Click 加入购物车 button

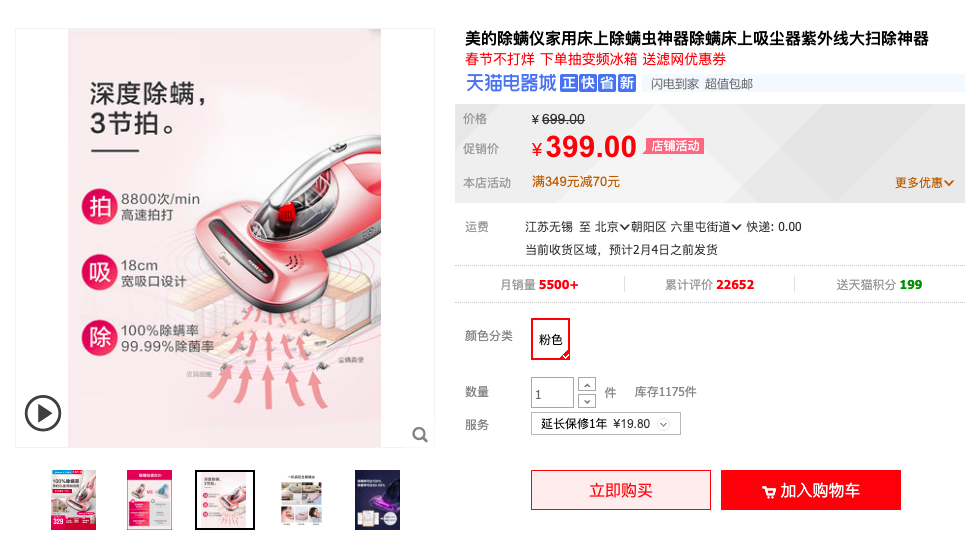point(810,490)
